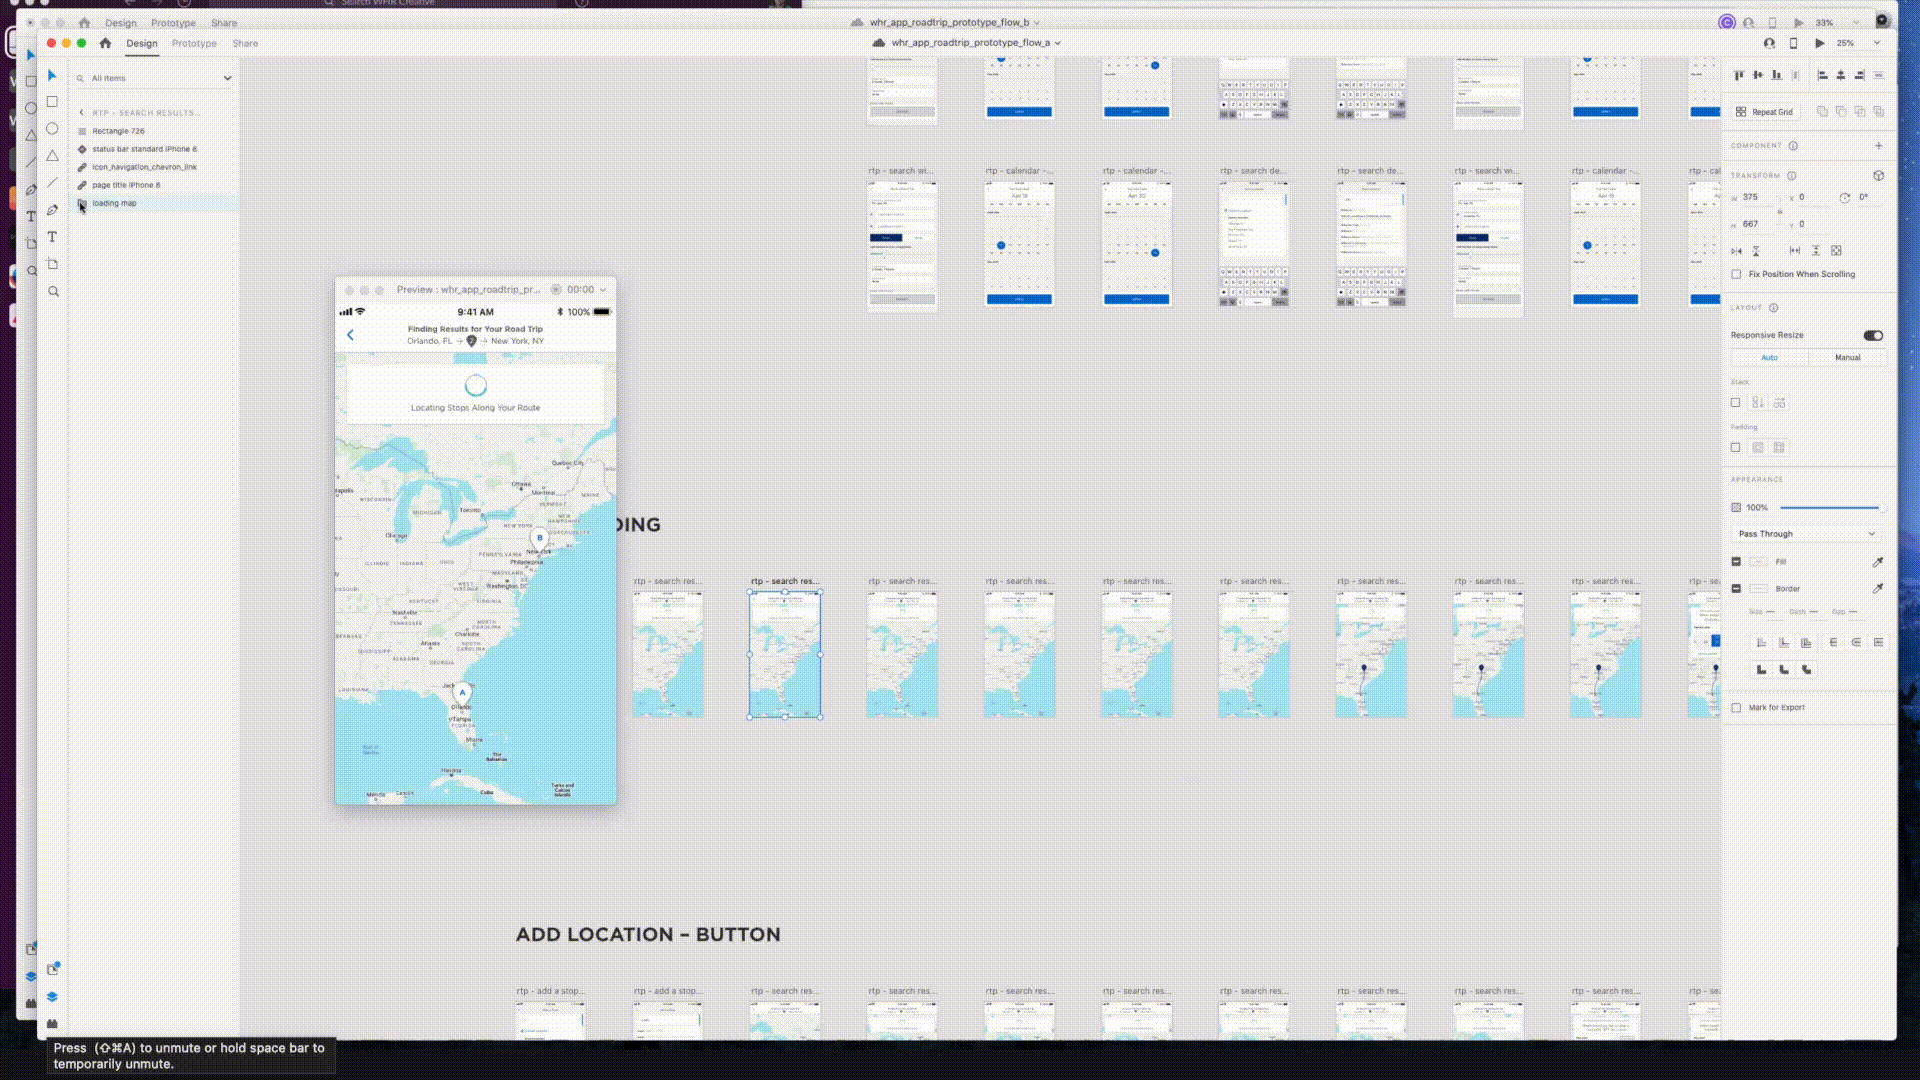Check Fix Position When Scrolling
Viewport: 1920px width, 1080px height.
(x=1737, y=274)
